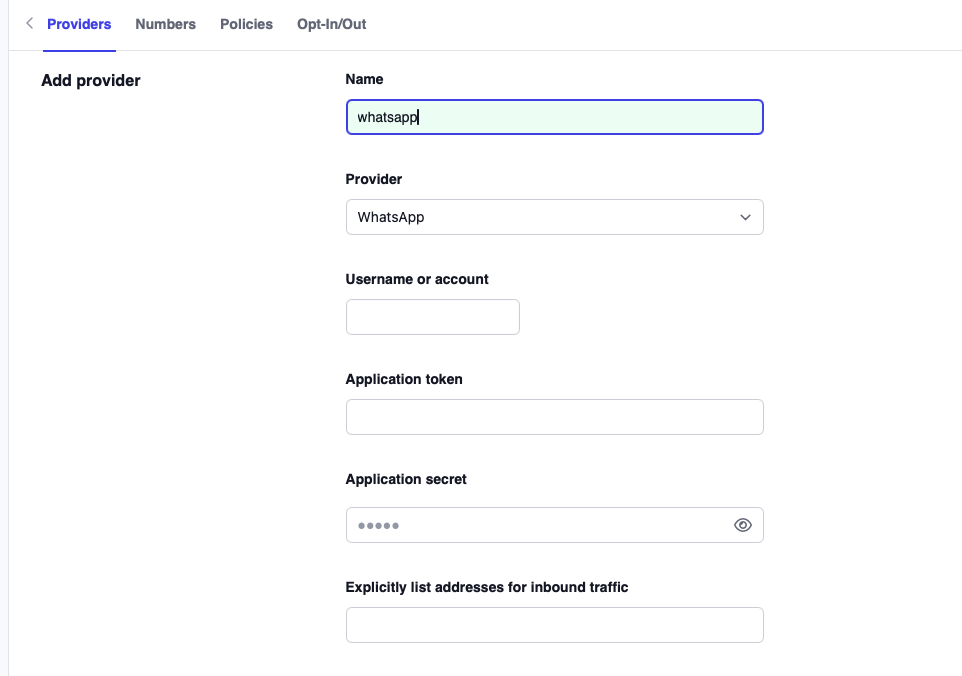
Task: Click the Explicitly list addresses label
Action: (x=487, y=587)
